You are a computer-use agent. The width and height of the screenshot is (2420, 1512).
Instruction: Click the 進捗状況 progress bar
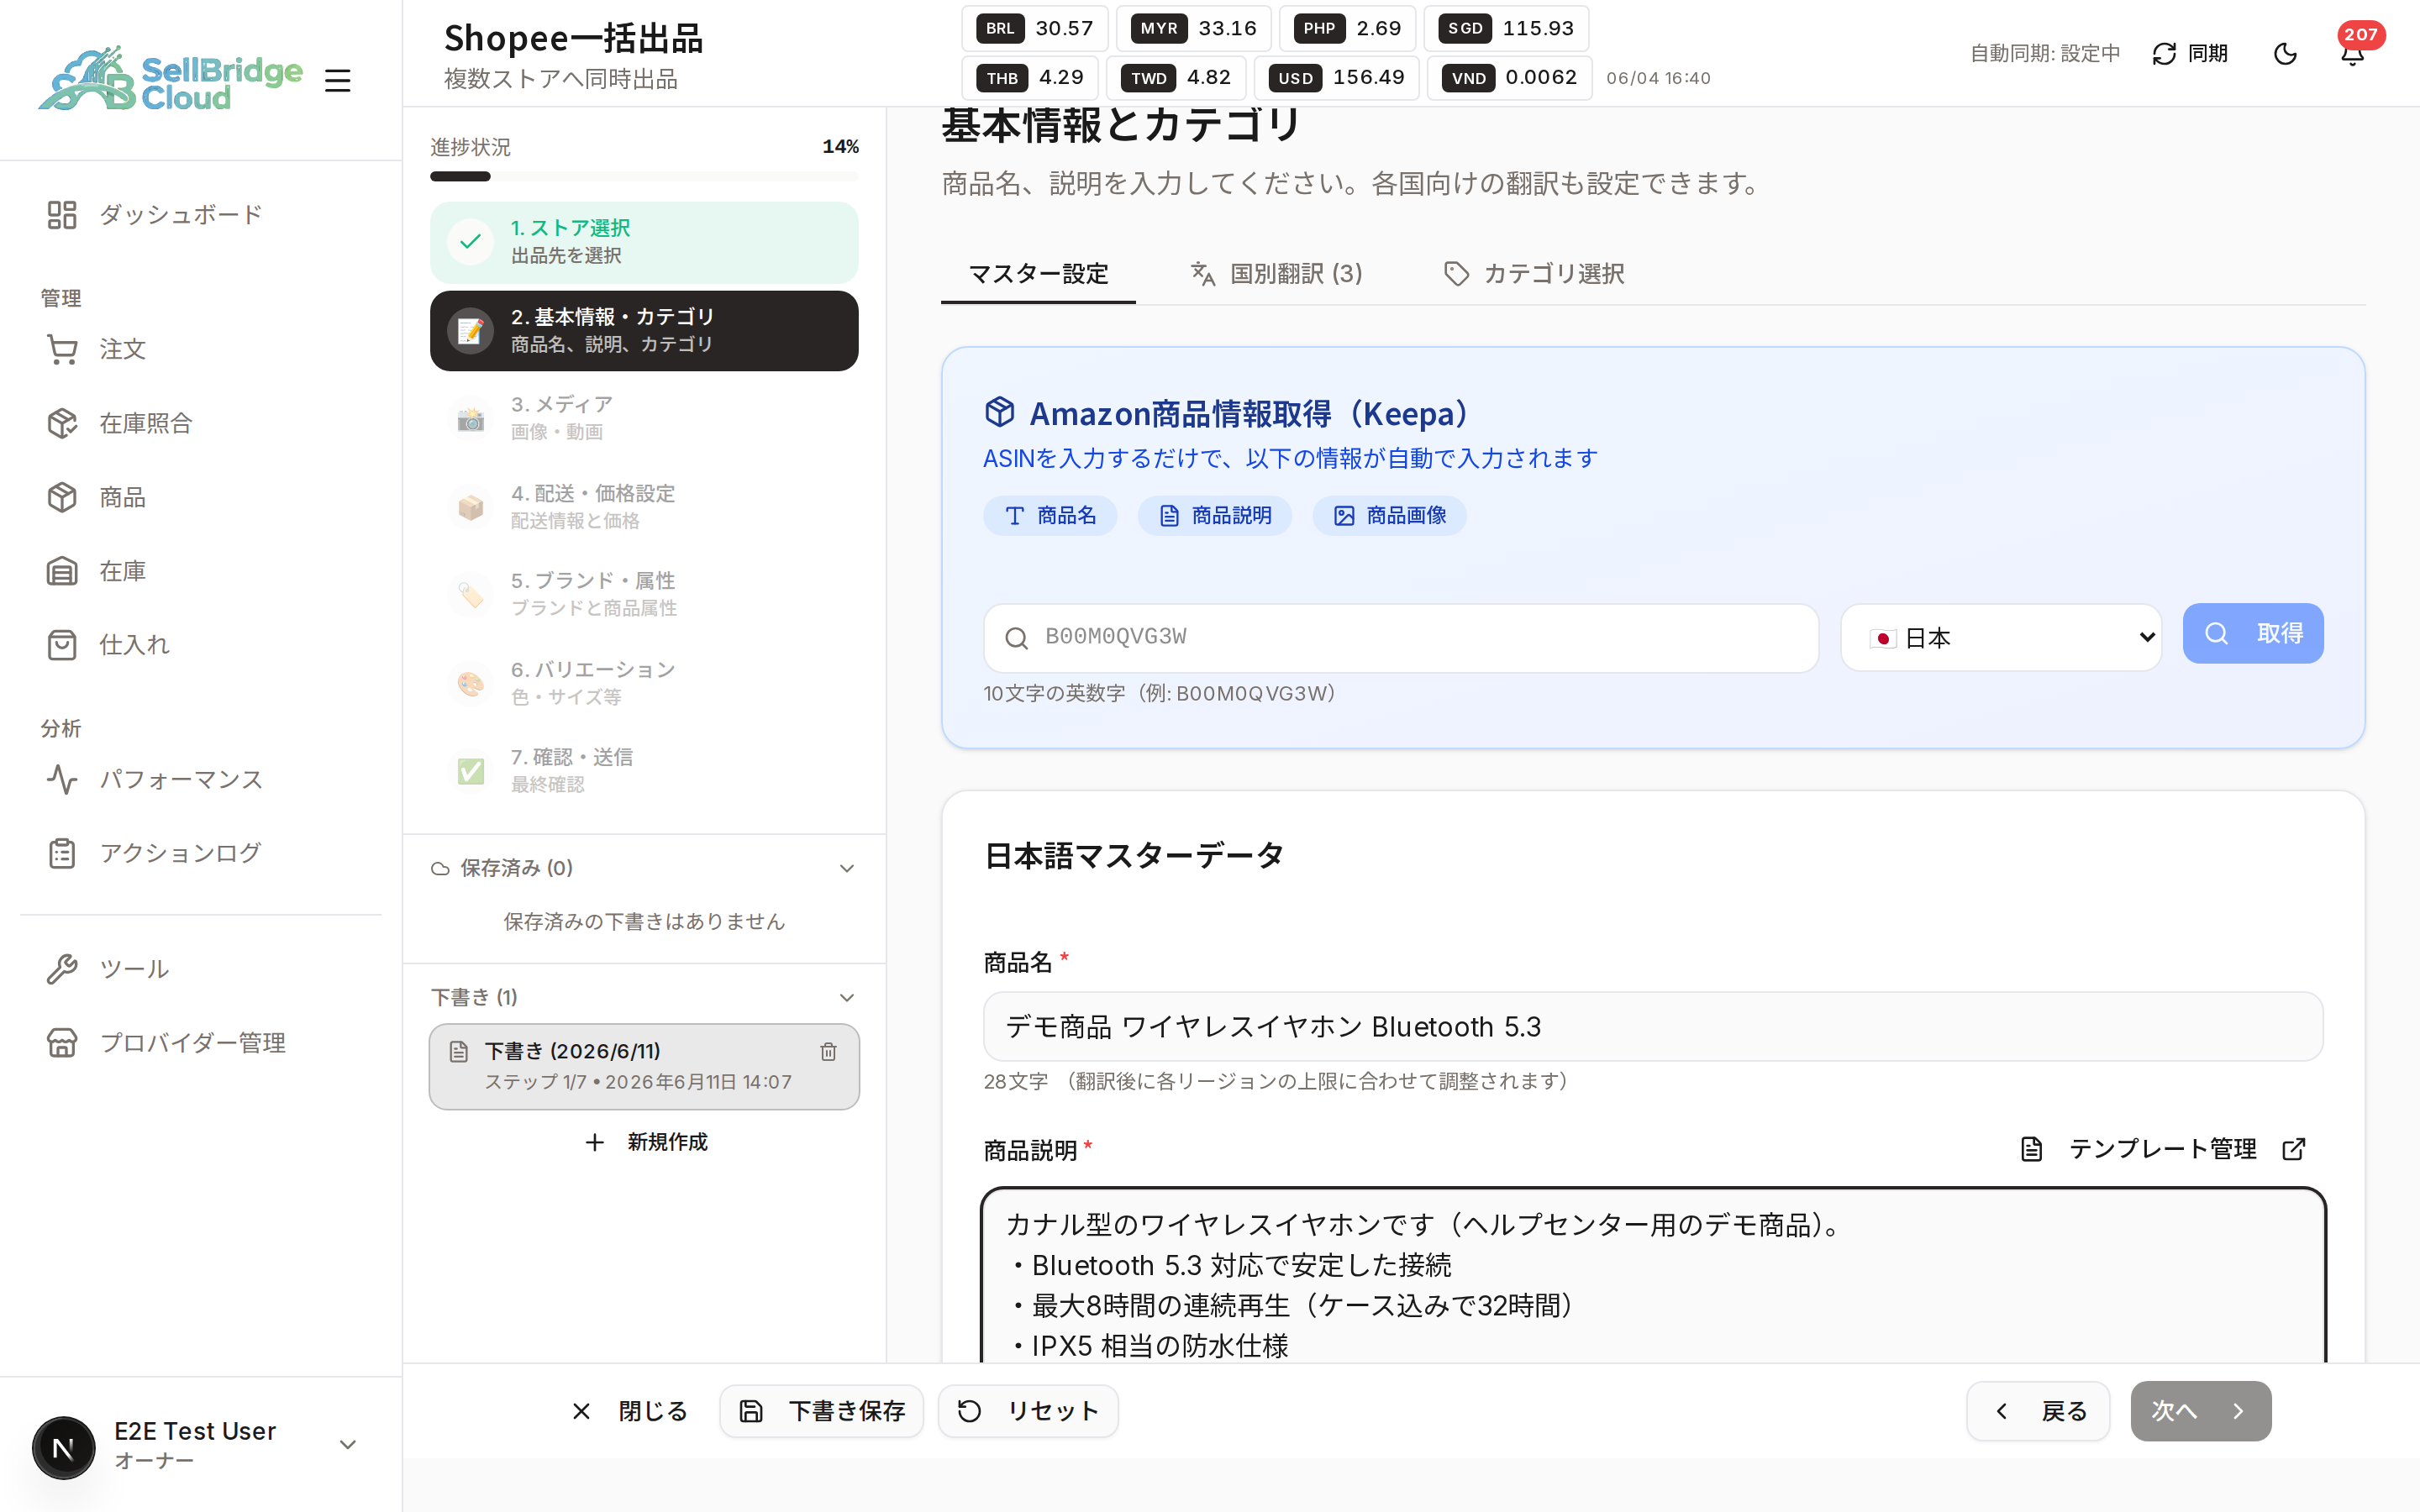coord(644,176)
